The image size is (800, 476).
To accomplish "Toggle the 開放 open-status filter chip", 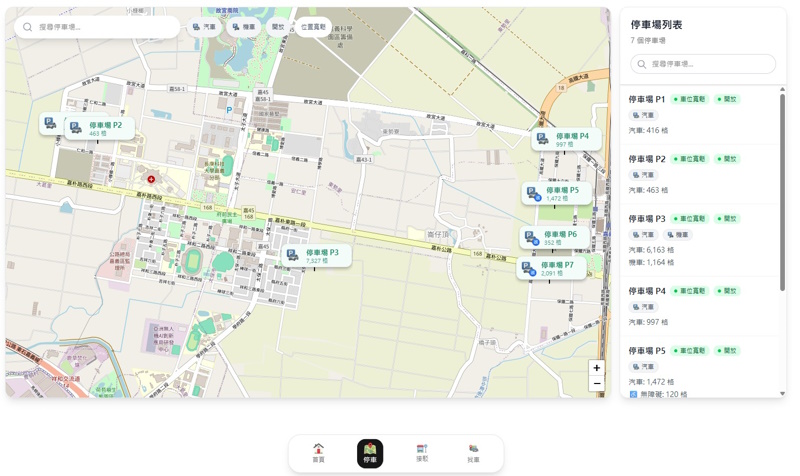I will point(278,27).
